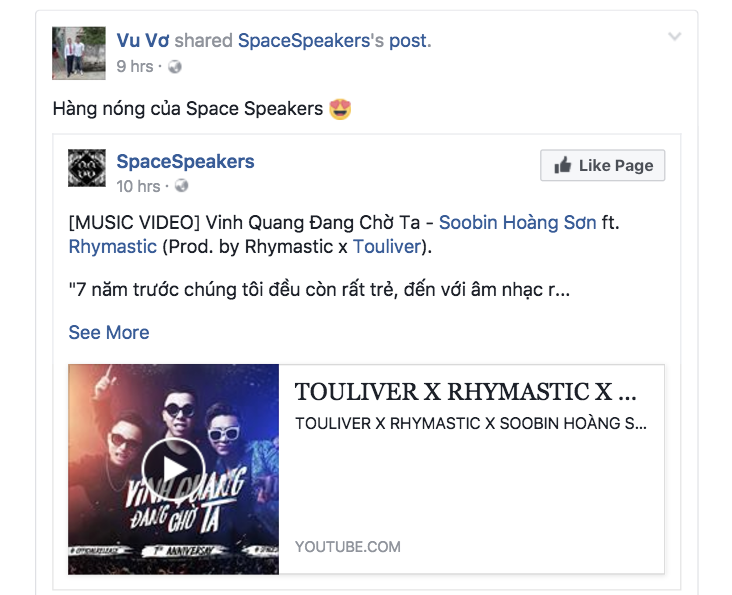
Task: Open the Soobin Hoàng Sơn tagged link
Action: (x=517, y=223)
